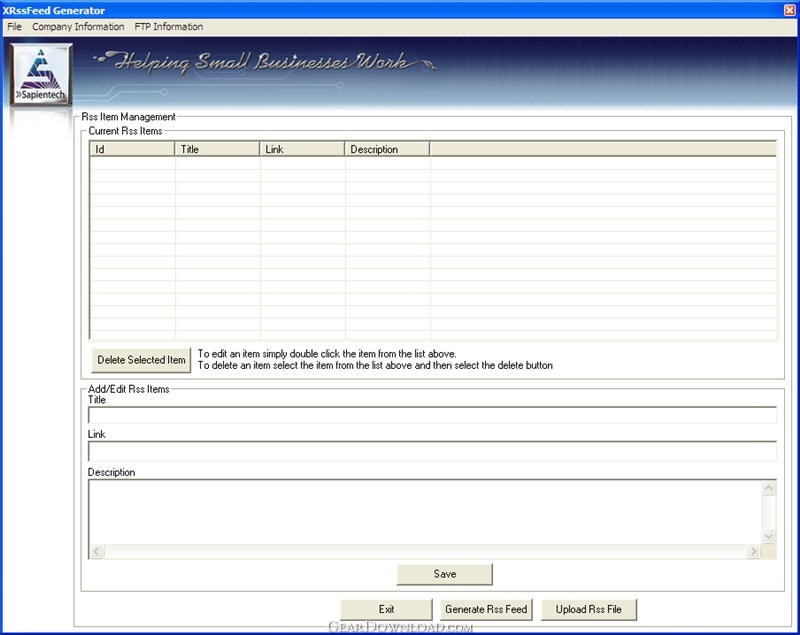Click the Description scrollbar down arrow
This screenshot has width=800, height=635.
coord(768,537)
